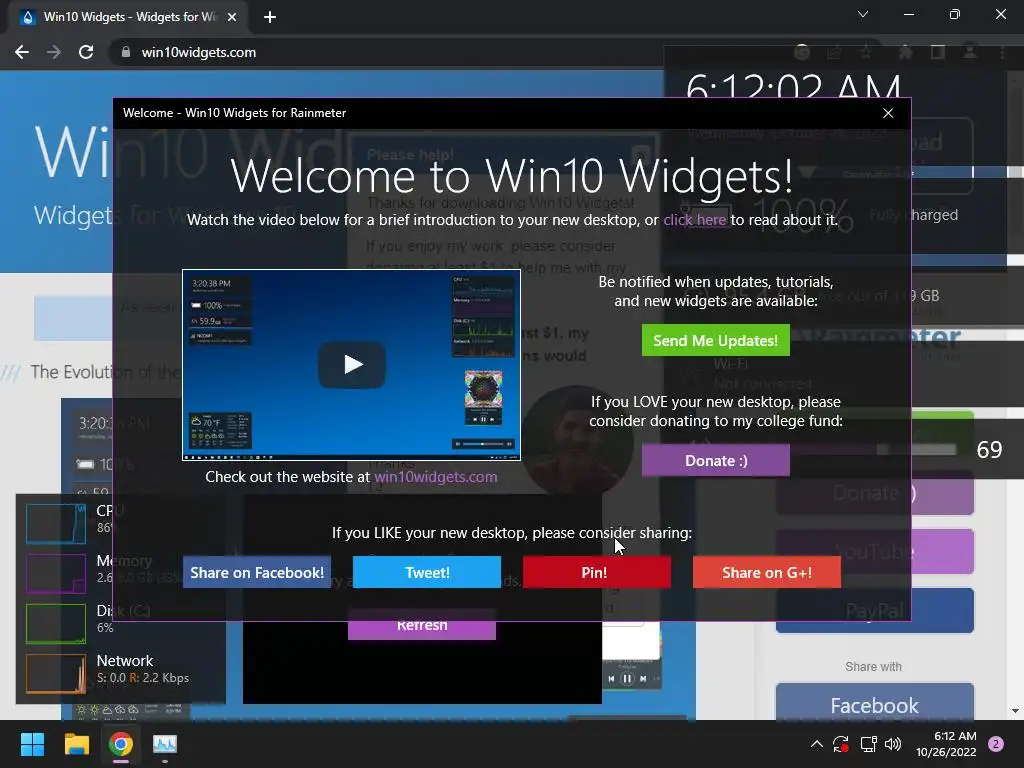Open Chrome tab search dropdown arrow
The width and height of the screenshot is (1024, 768).
[x=863, y=14]
